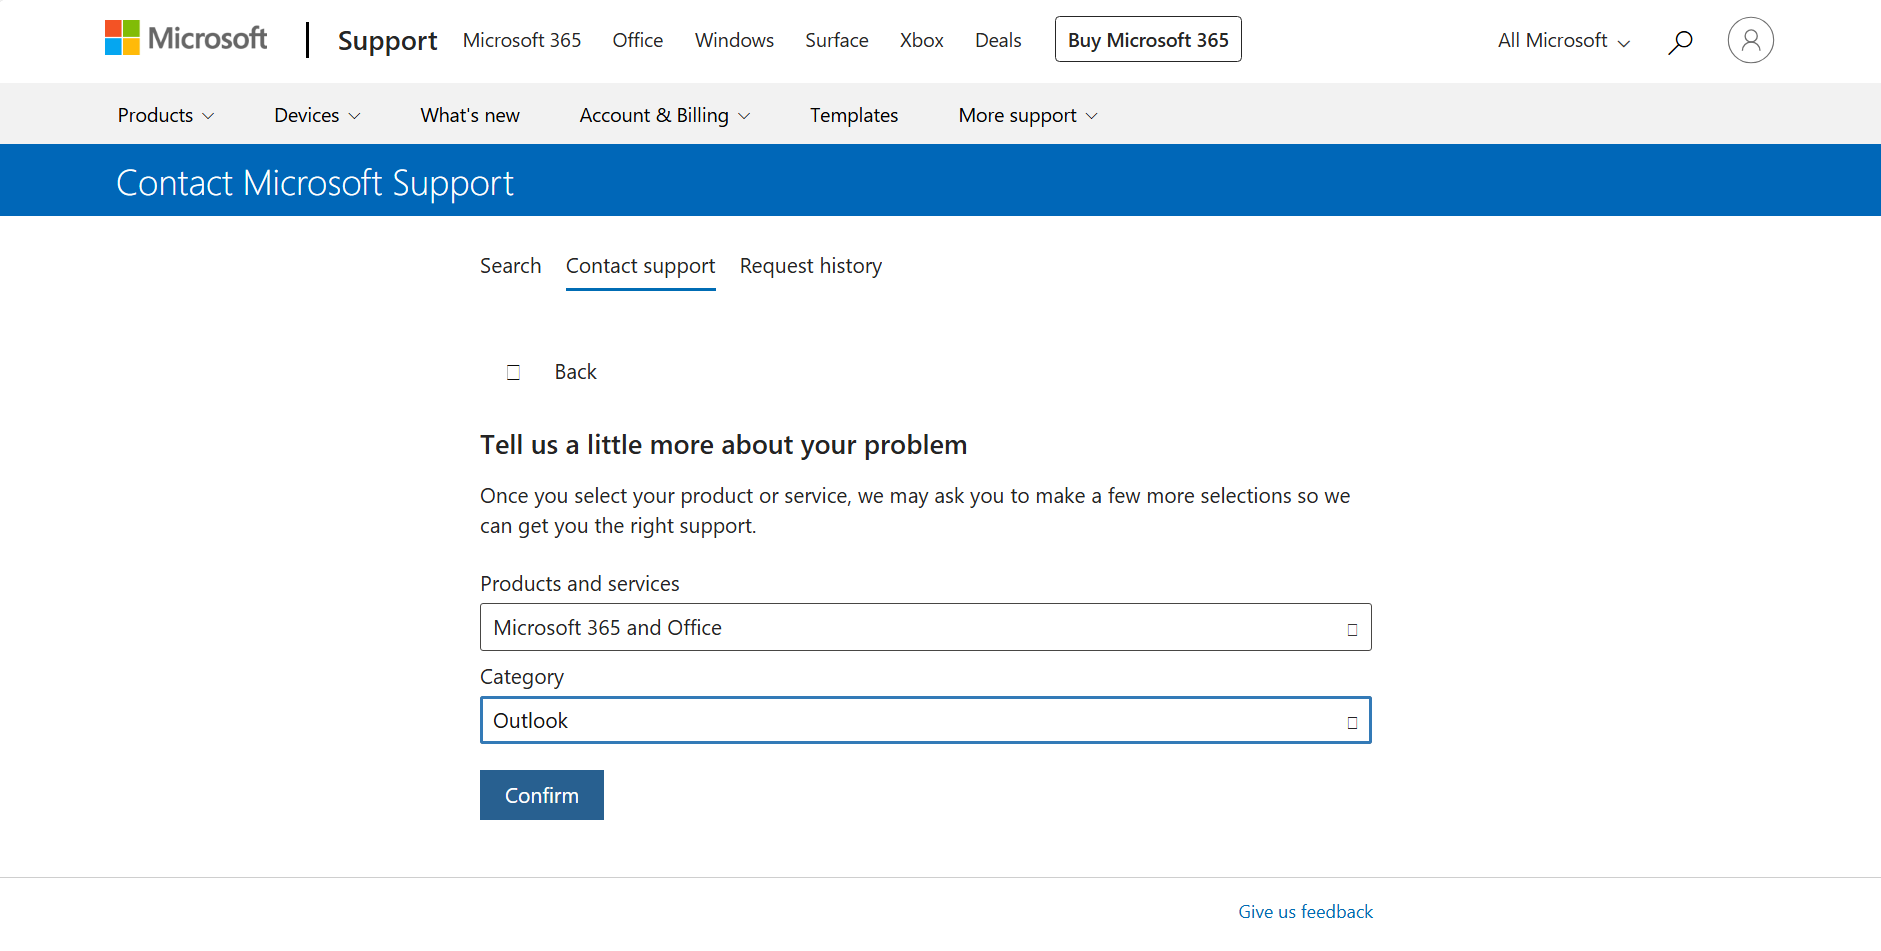This screenshot has height=951, width=1881.
Task: Open the Xbox menu item
Action: [920, 40]
